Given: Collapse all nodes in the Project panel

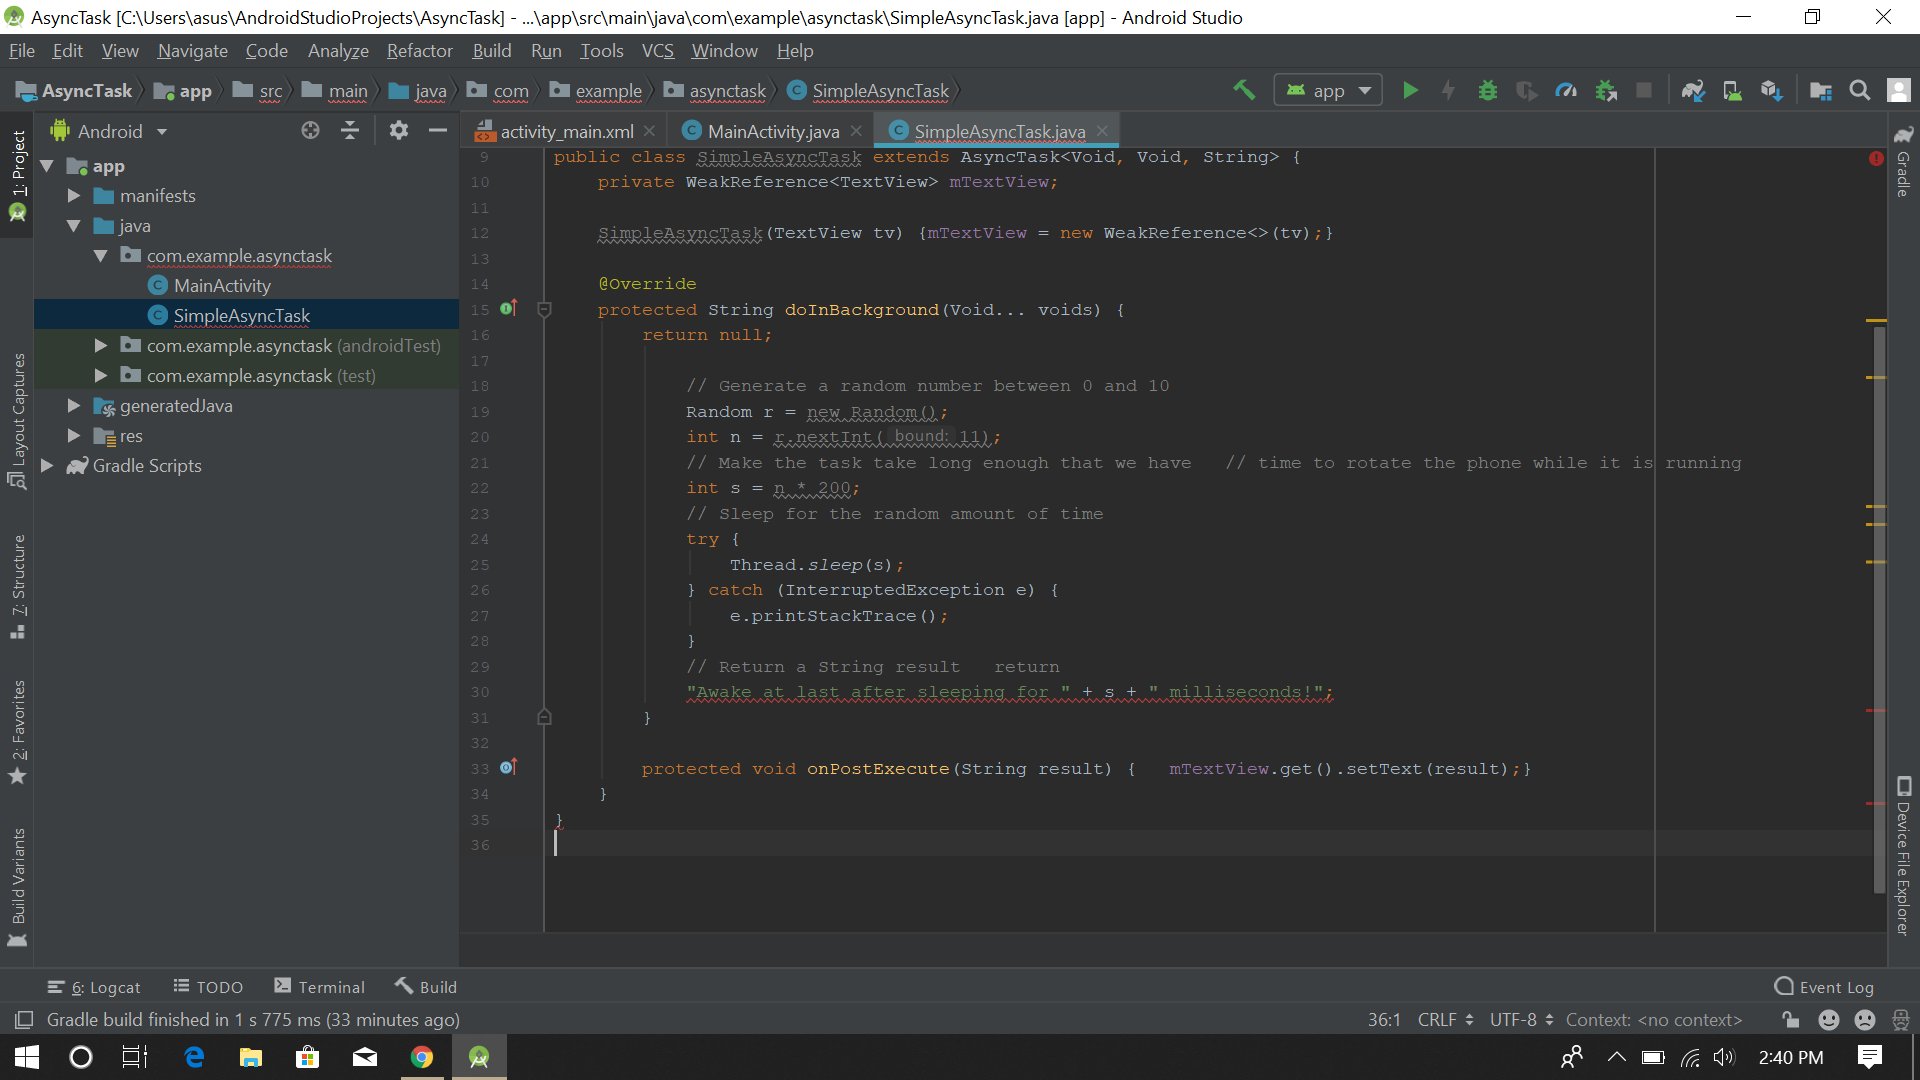Looking at the screenshot, I should 349,130.
